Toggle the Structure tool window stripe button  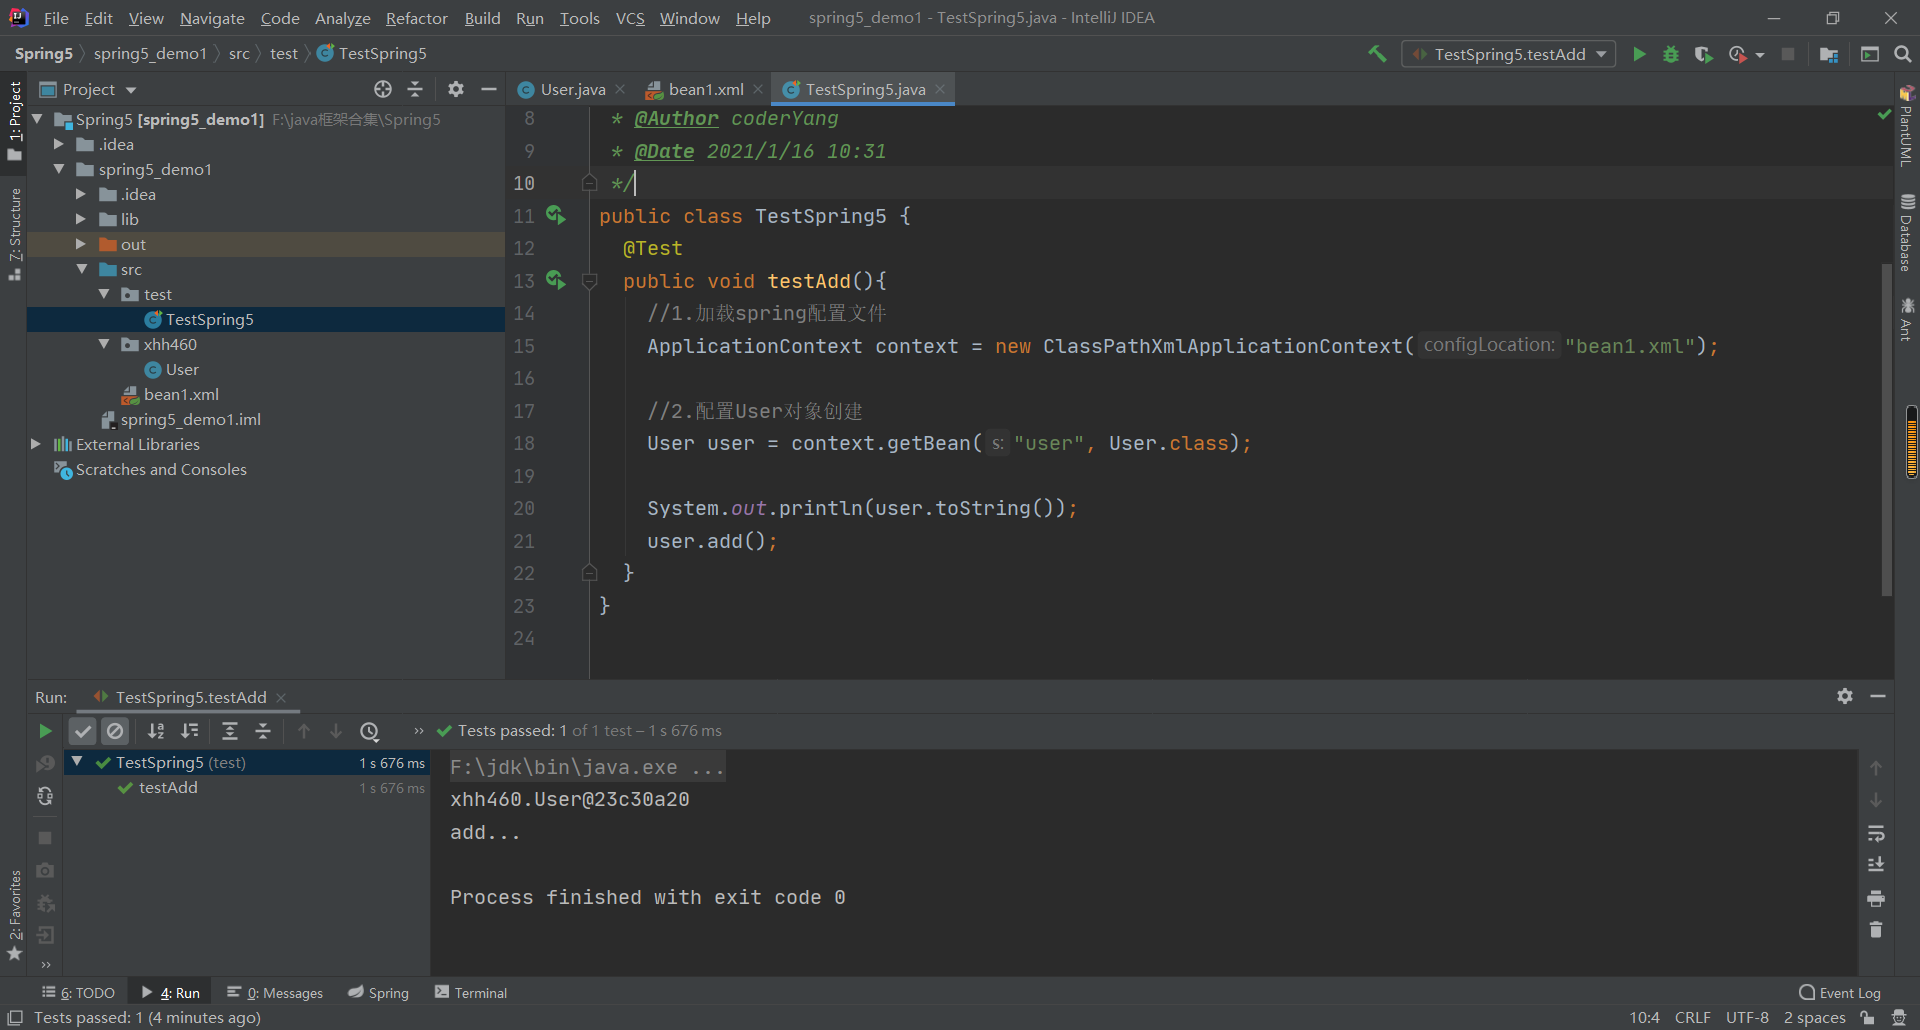click(x=14, y=234)
